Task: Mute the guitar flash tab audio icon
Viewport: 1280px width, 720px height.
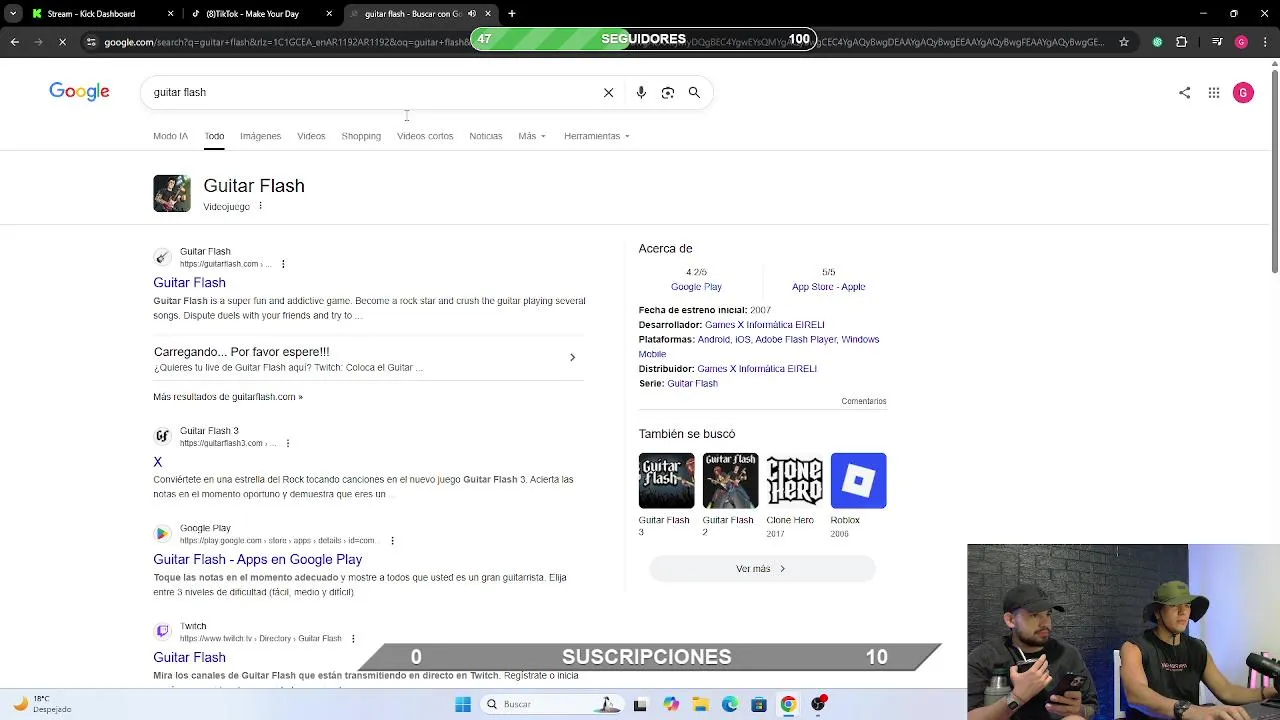Action: click(472, 14)
